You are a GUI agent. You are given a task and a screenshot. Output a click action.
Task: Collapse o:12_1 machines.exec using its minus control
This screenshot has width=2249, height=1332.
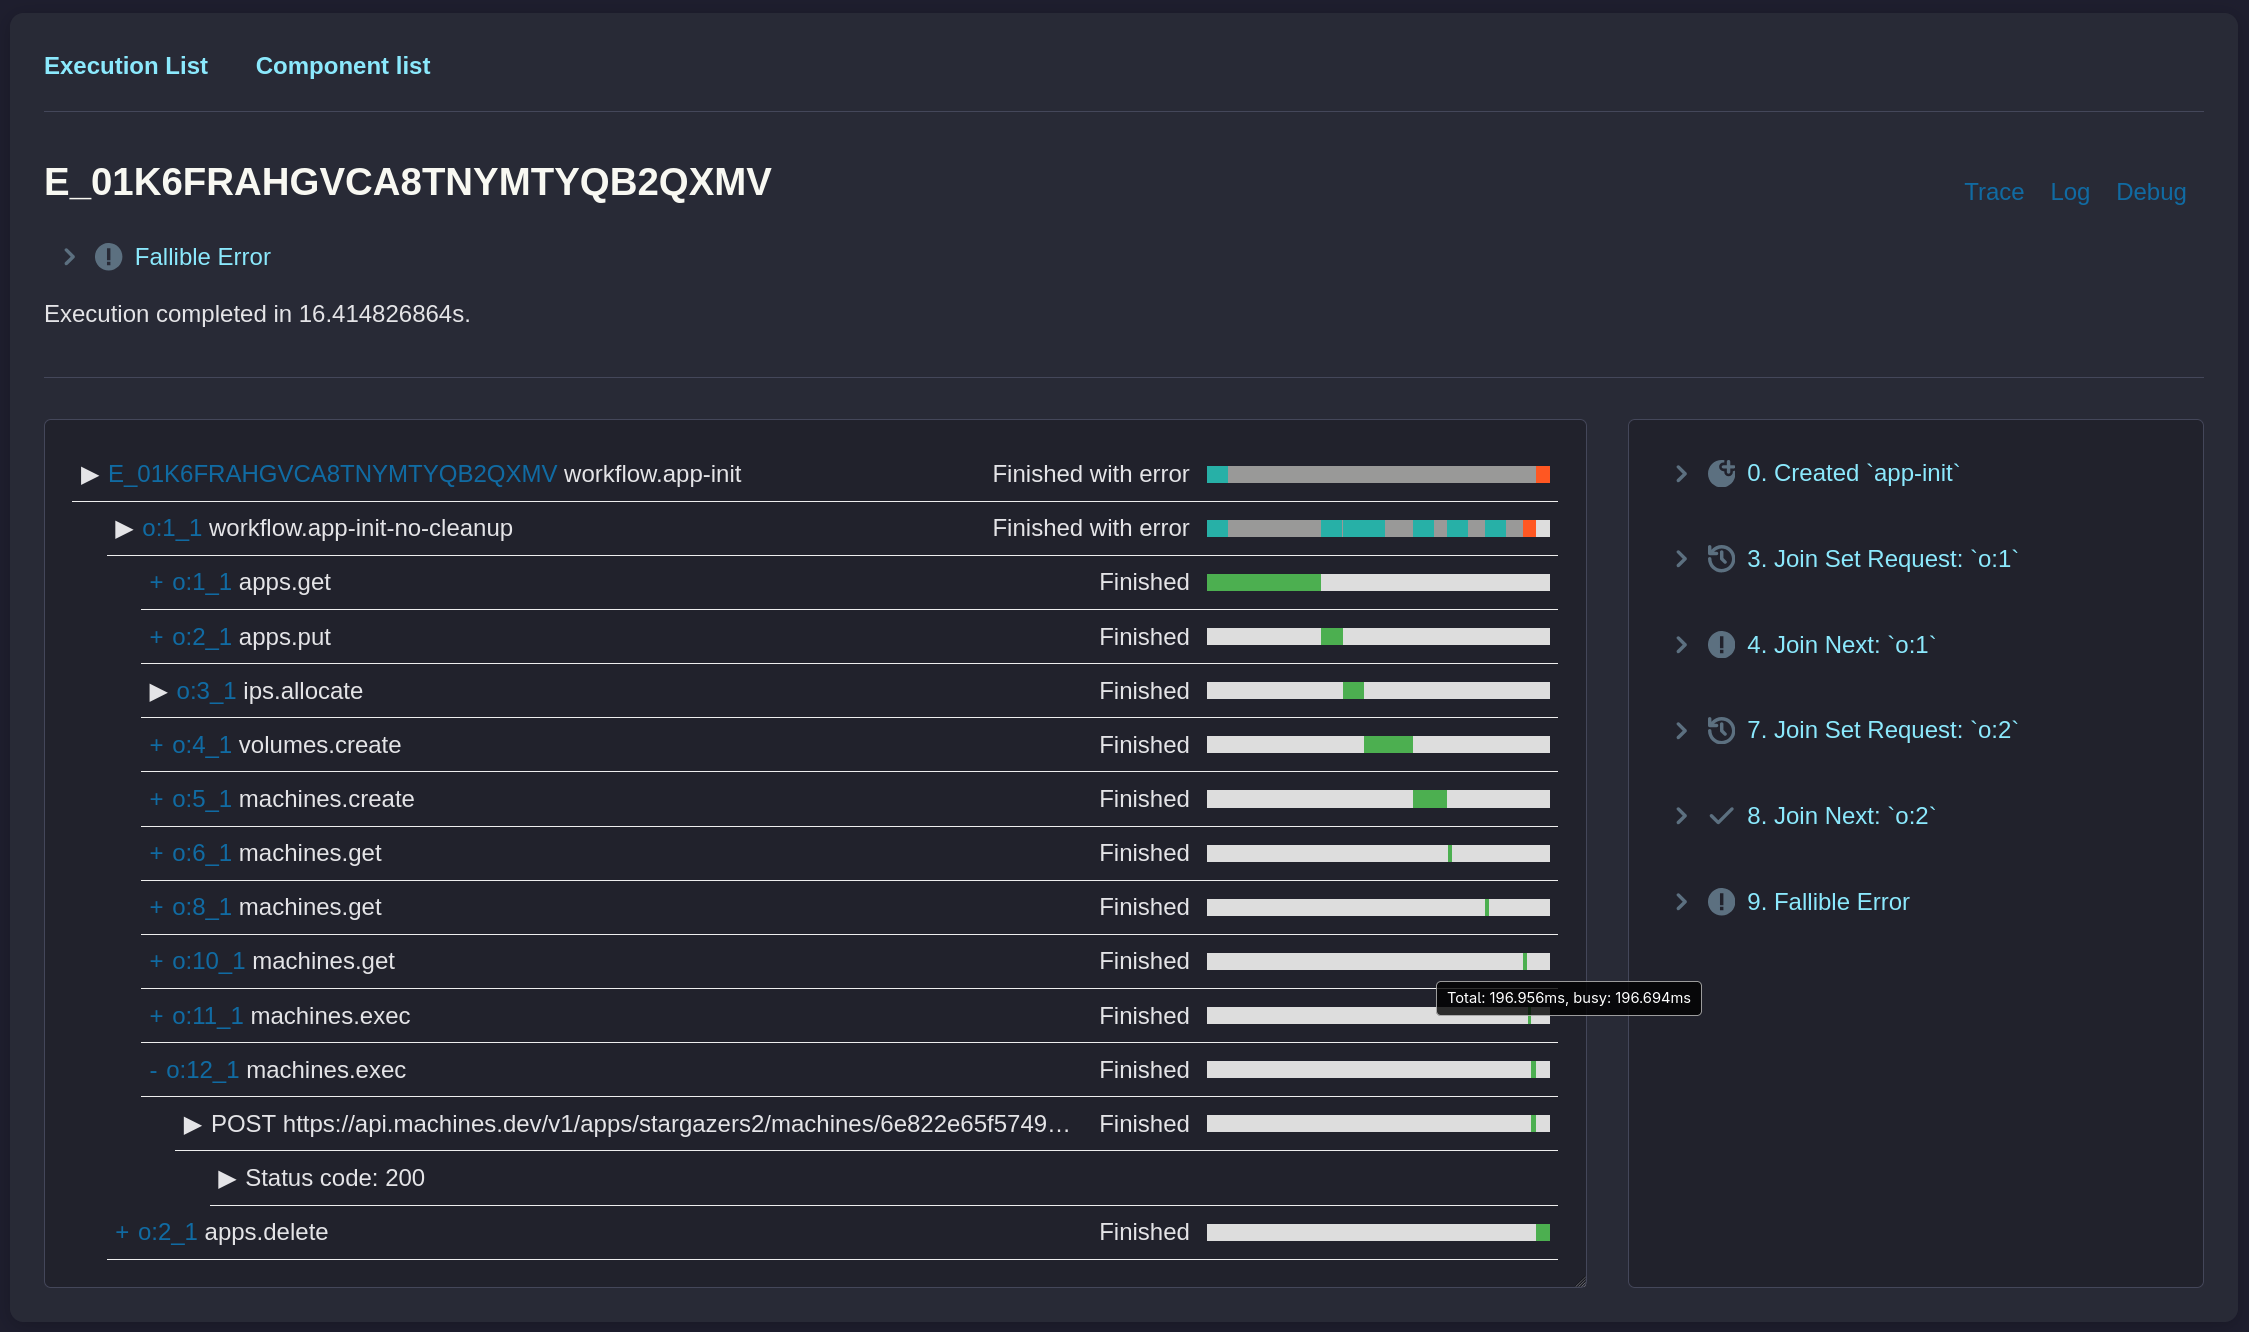pyautogui.click(x=153, y=1070)
